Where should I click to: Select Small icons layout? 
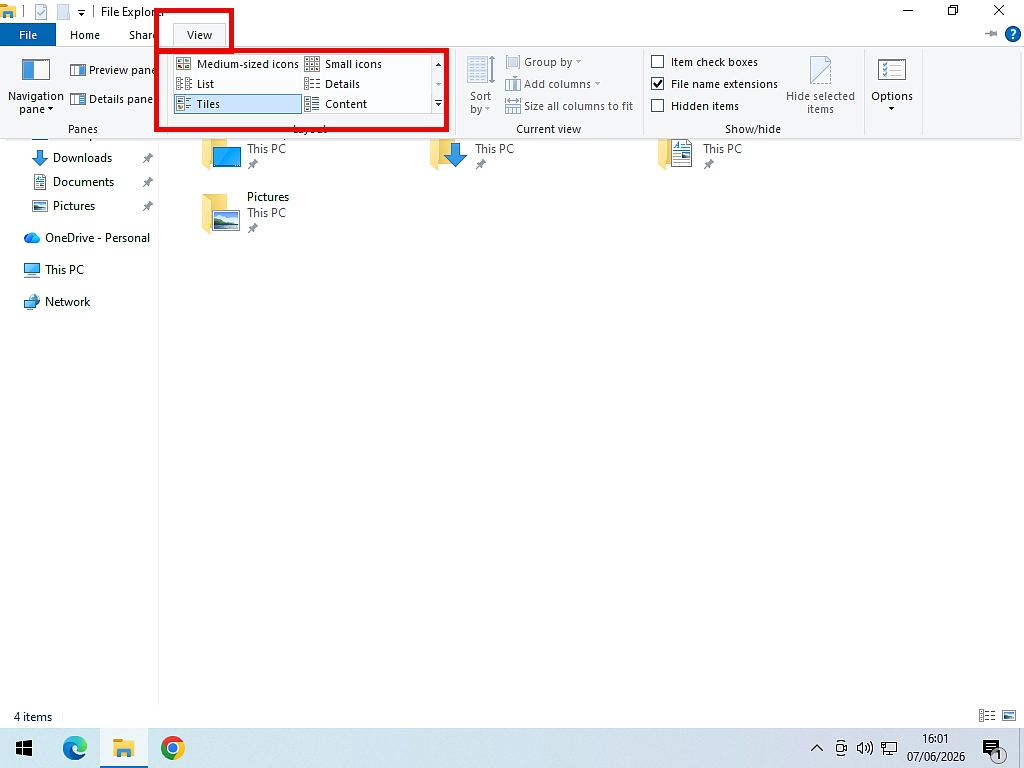[x=344, y=64]
